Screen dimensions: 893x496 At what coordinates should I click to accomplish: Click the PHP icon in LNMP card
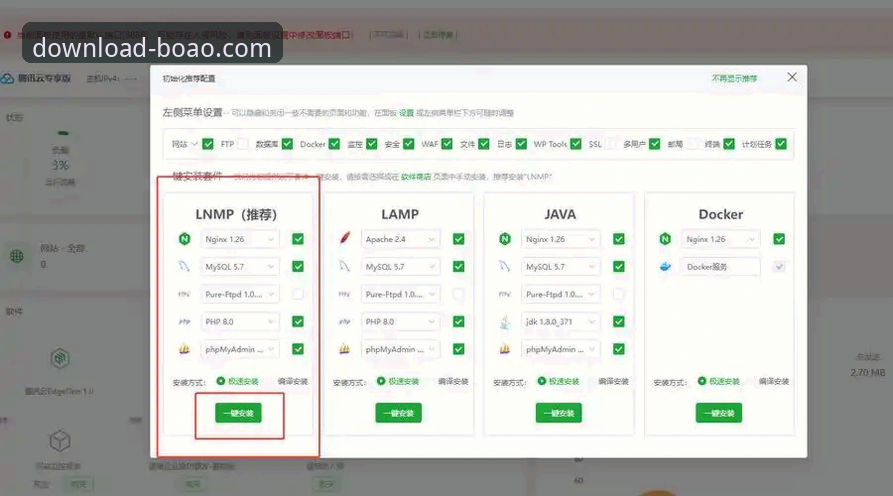coord(185,322)
